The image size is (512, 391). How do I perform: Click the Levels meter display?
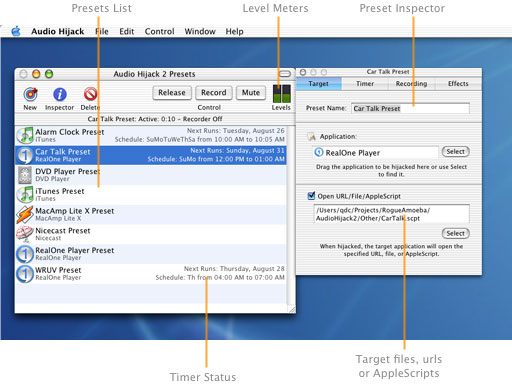[x=282, y=93]
